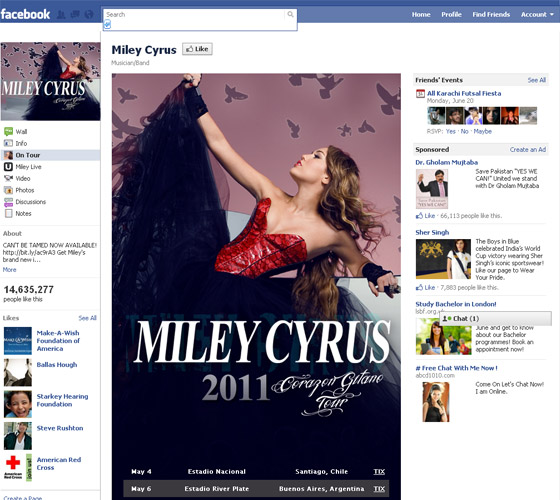Open notifications globe icon in header

(x=89, y=15)
